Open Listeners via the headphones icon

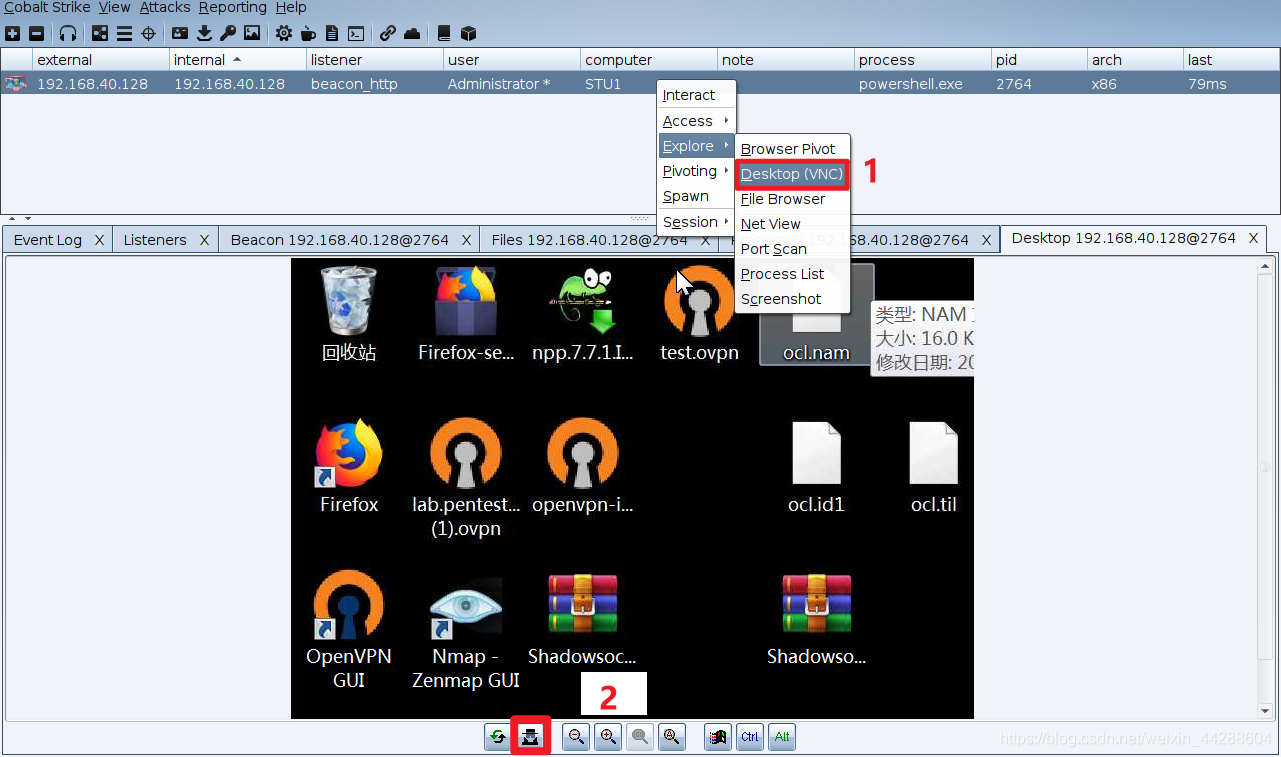[x=67, y=33]
